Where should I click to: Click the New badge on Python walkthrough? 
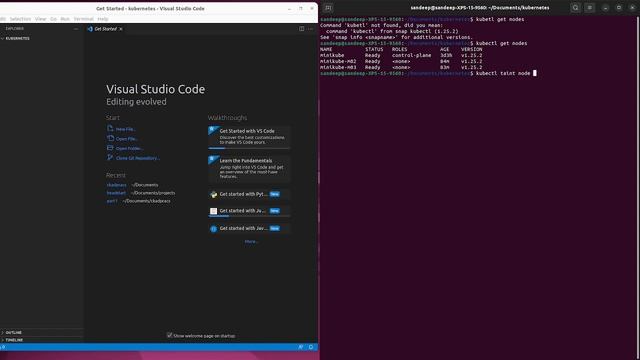275,194
